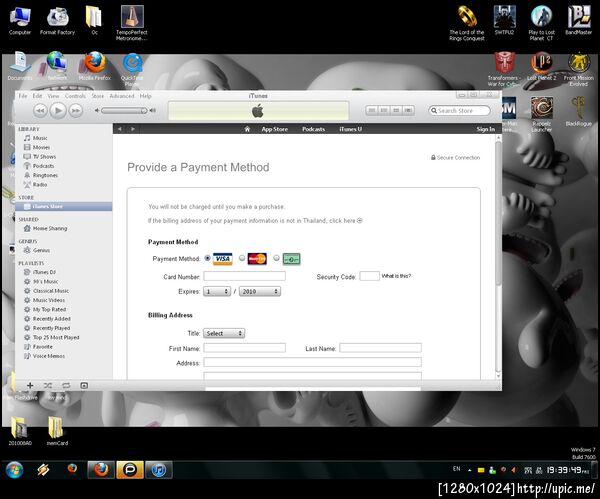Click the billing address click here link
The height and width of the screenshot is (499, 600).
(x=346, y=221)
